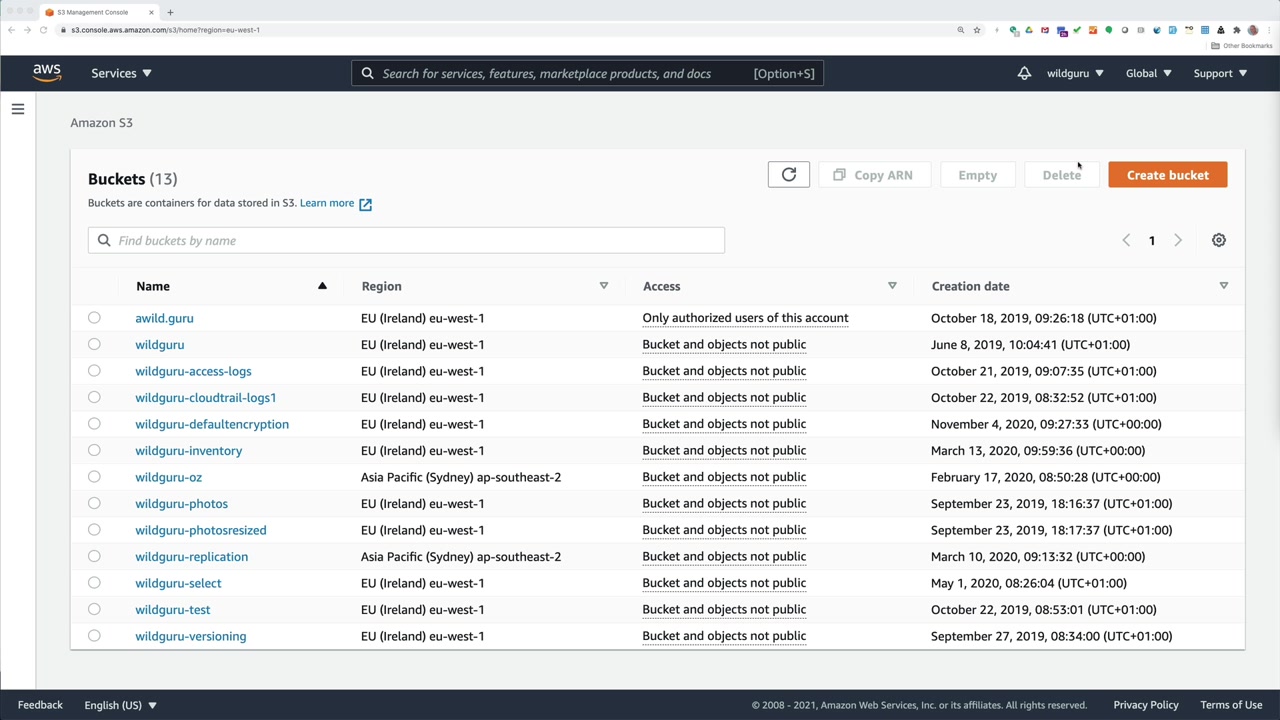Open the Services dropdown menu
Screen dimensions: 1280x720
[121, 73]
